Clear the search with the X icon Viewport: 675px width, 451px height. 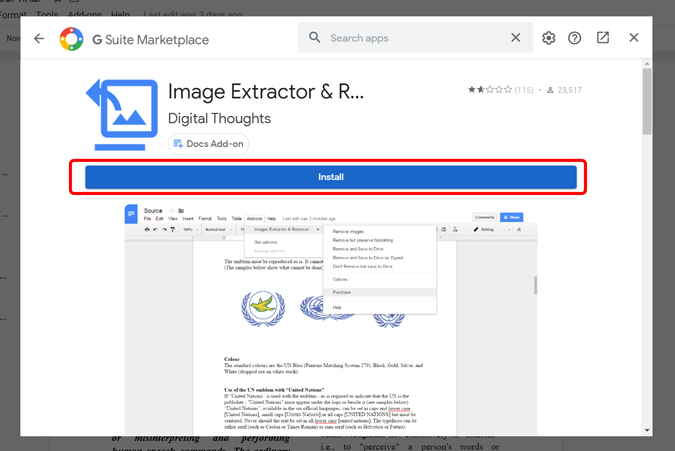[516, 38]
